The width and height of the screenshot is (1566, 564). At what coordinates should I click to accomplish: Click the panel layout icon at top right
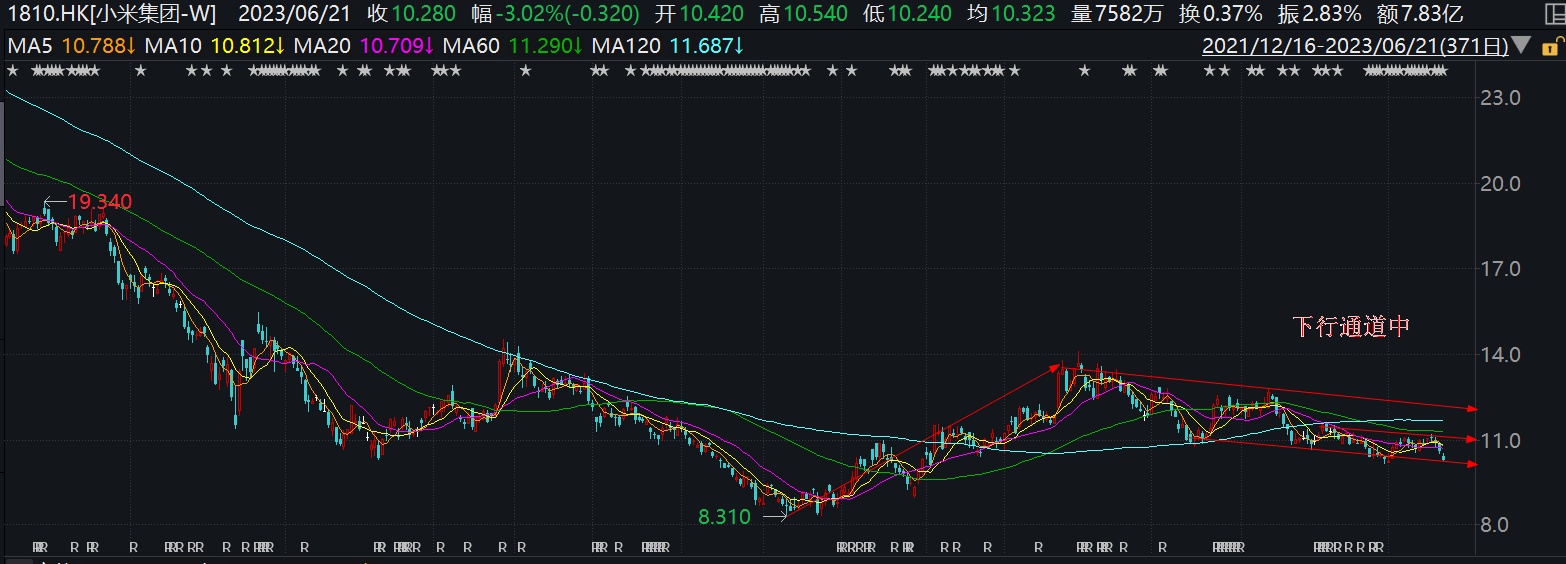[1551, 13]
